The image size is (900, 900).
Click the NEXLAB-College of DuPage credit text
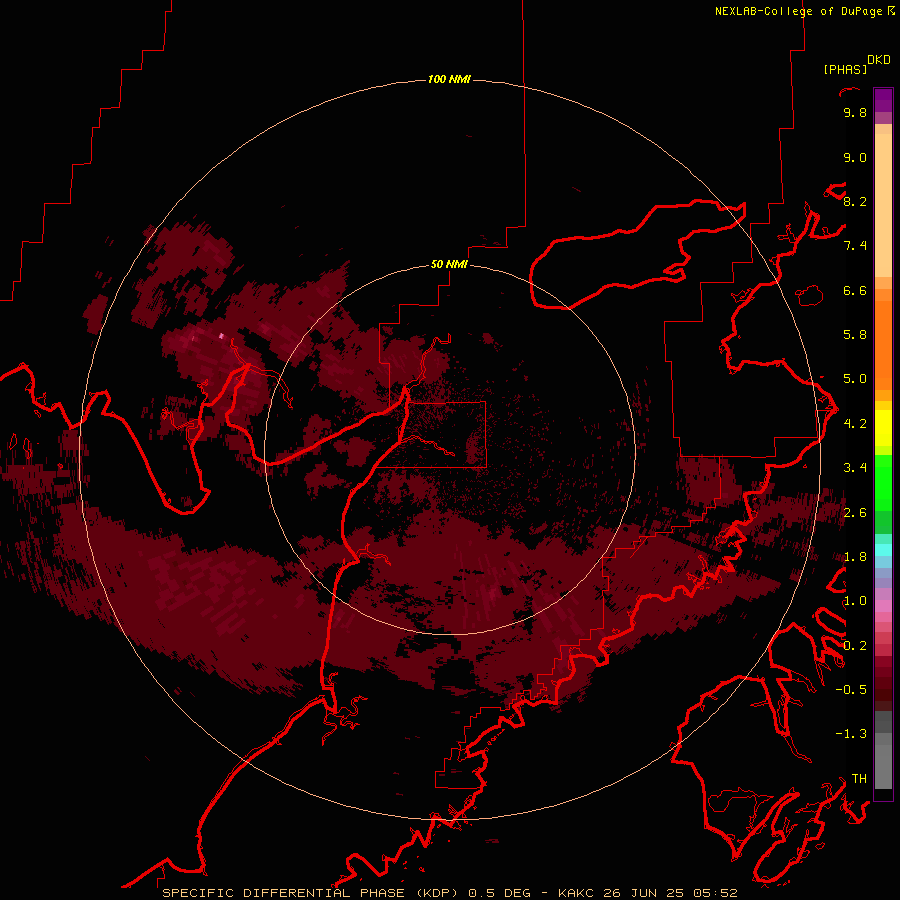798,11
